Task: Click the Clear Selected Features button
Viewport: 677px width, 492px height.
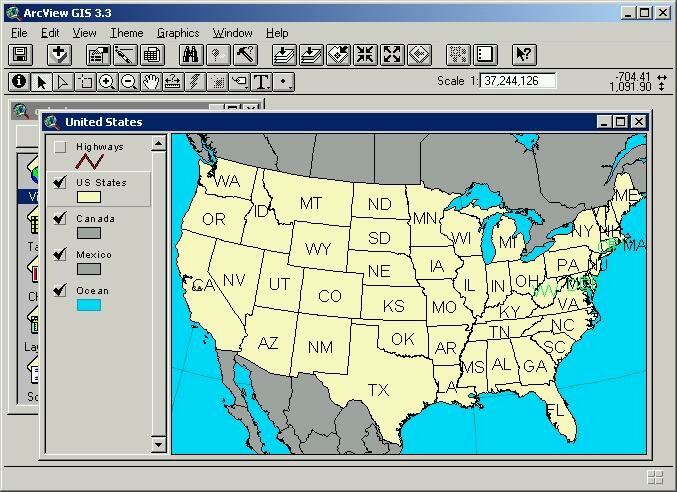Action: [x=485, y=55]
